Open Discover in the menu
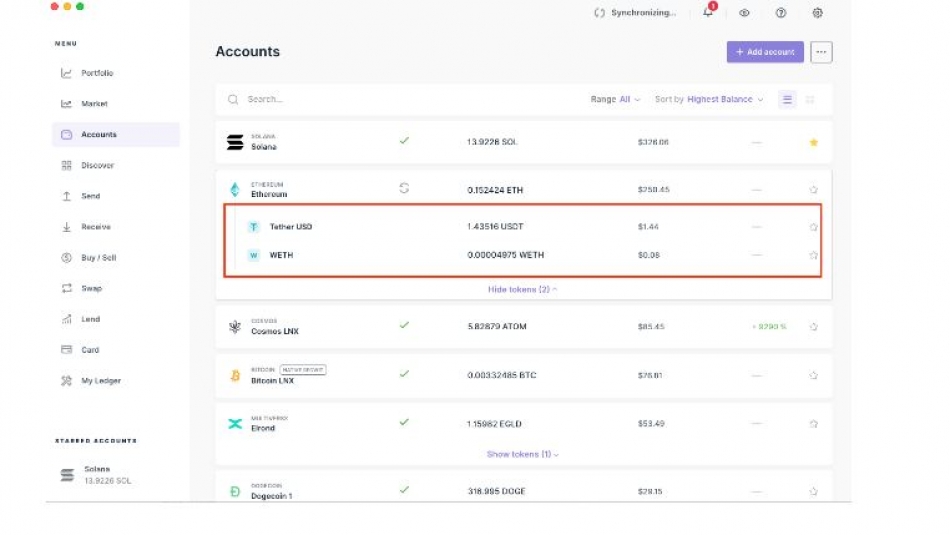Screen dimensions: 950x535 tap(115, 165)
